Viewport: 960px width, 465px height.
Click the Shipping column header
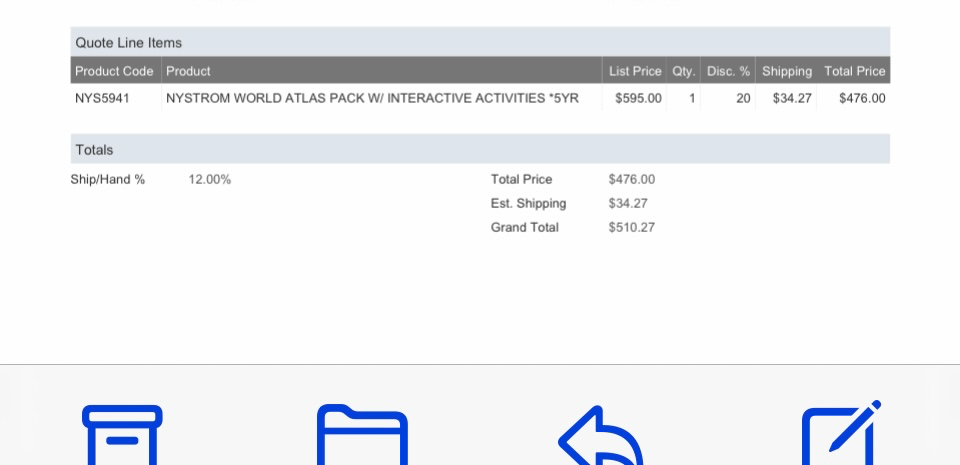[x=787, y=71]
